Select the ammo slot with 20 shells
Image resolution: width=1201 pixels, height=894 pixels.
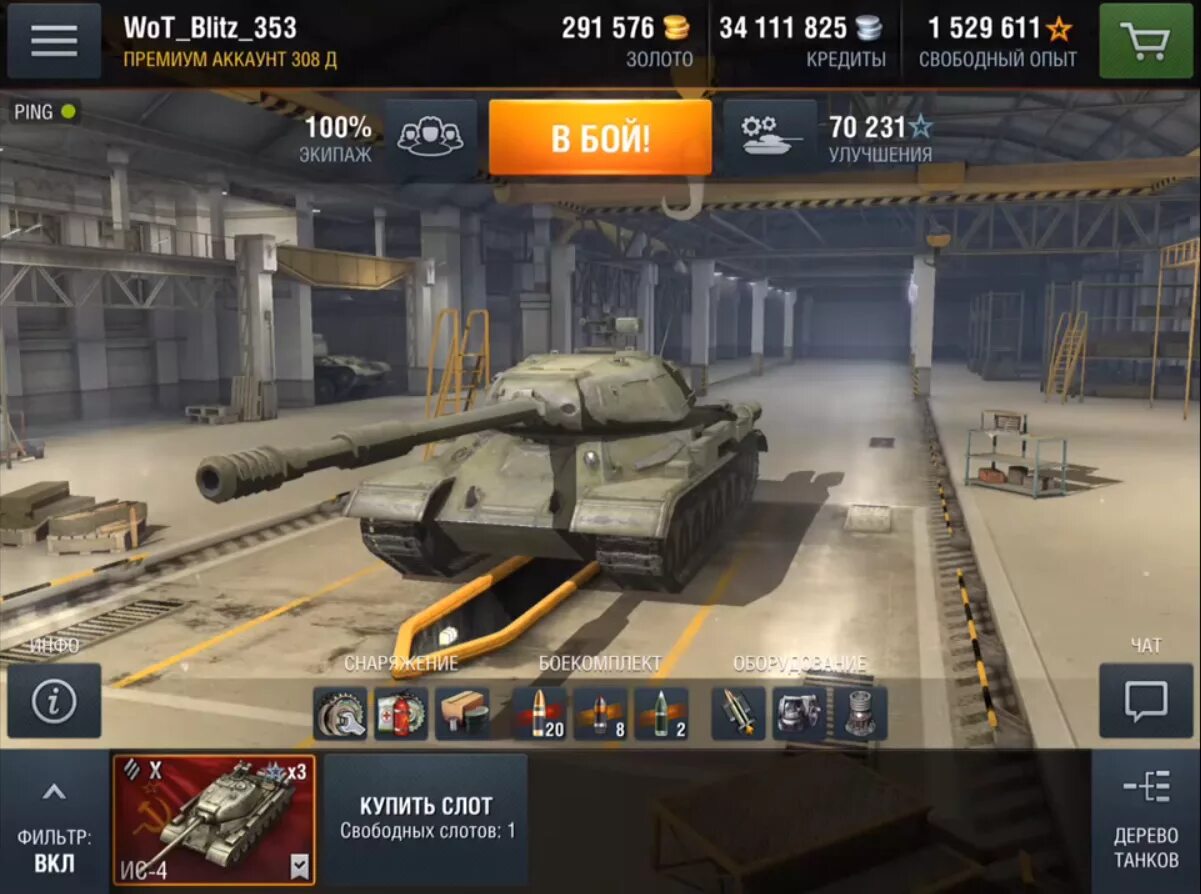tap(540, 713)
